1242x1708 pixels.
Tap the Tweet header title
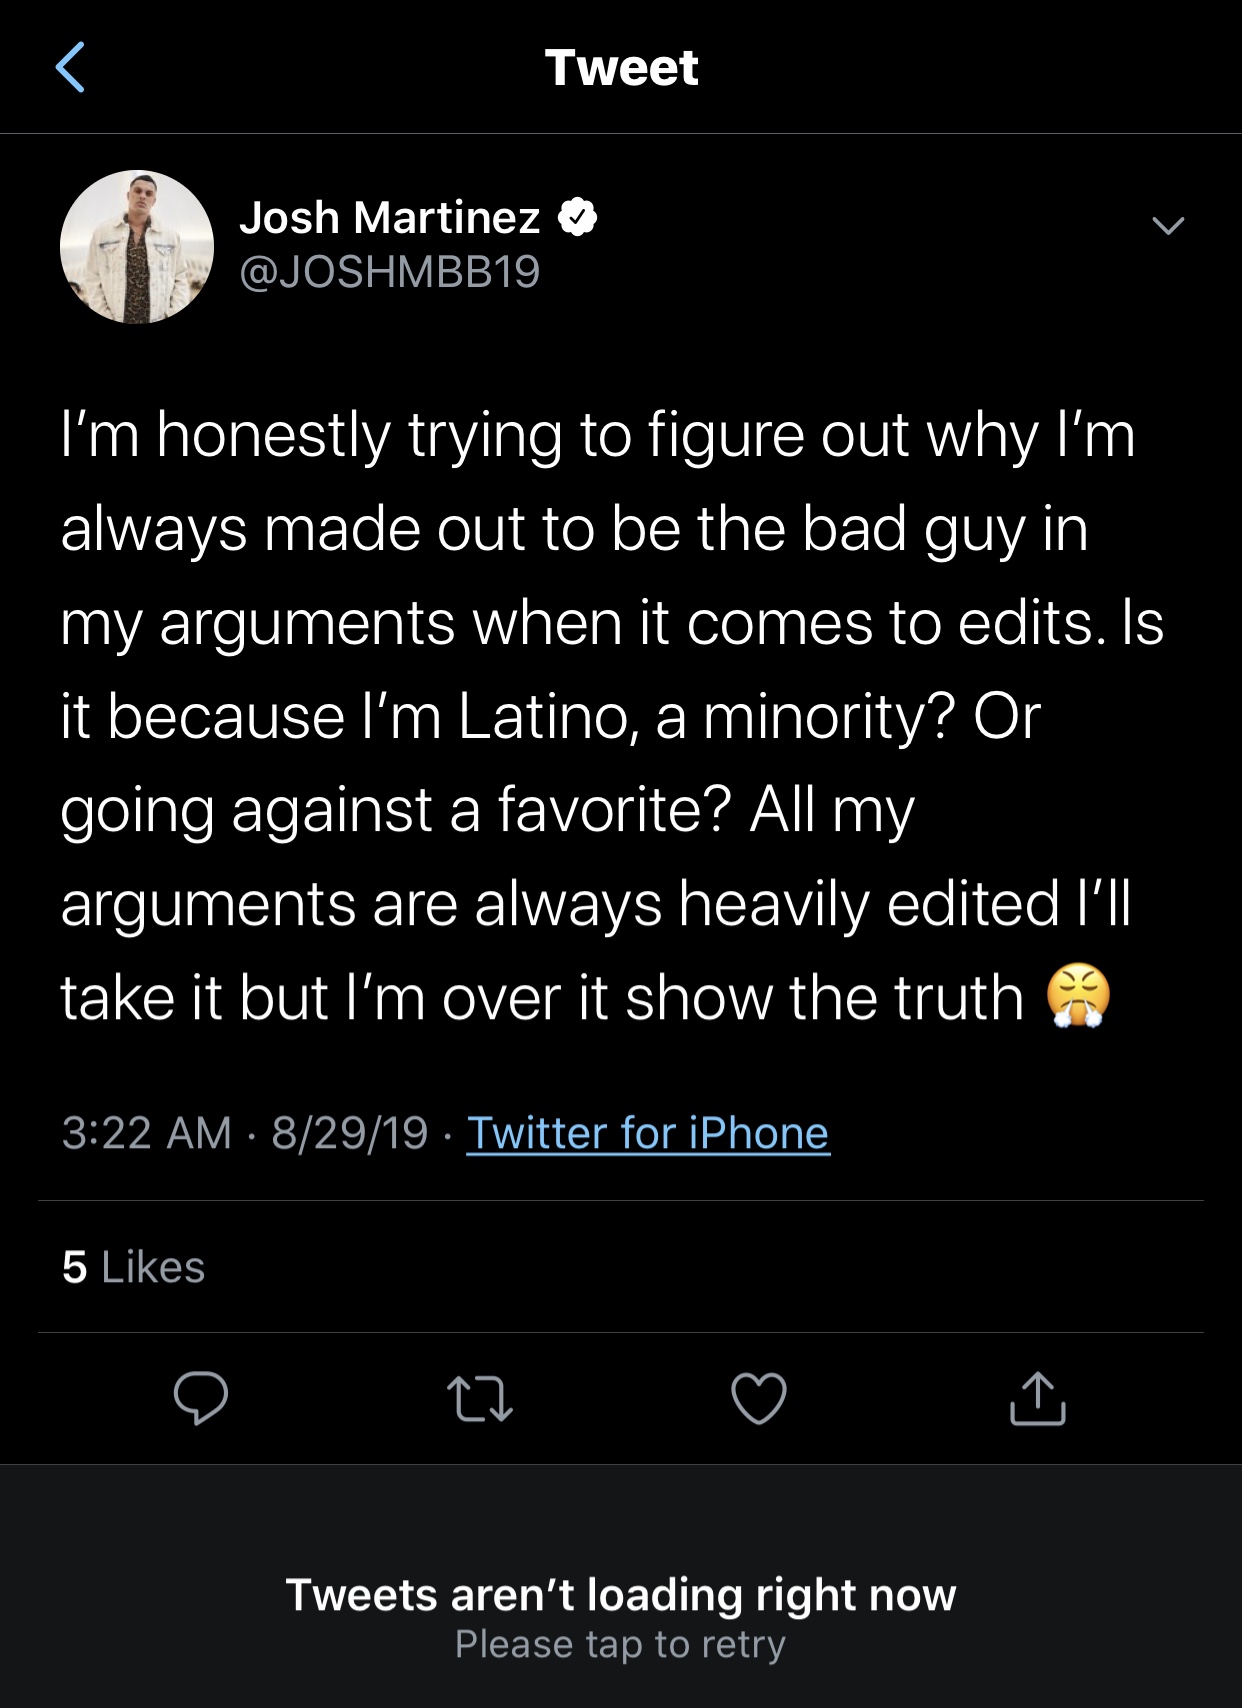point(621,68)
